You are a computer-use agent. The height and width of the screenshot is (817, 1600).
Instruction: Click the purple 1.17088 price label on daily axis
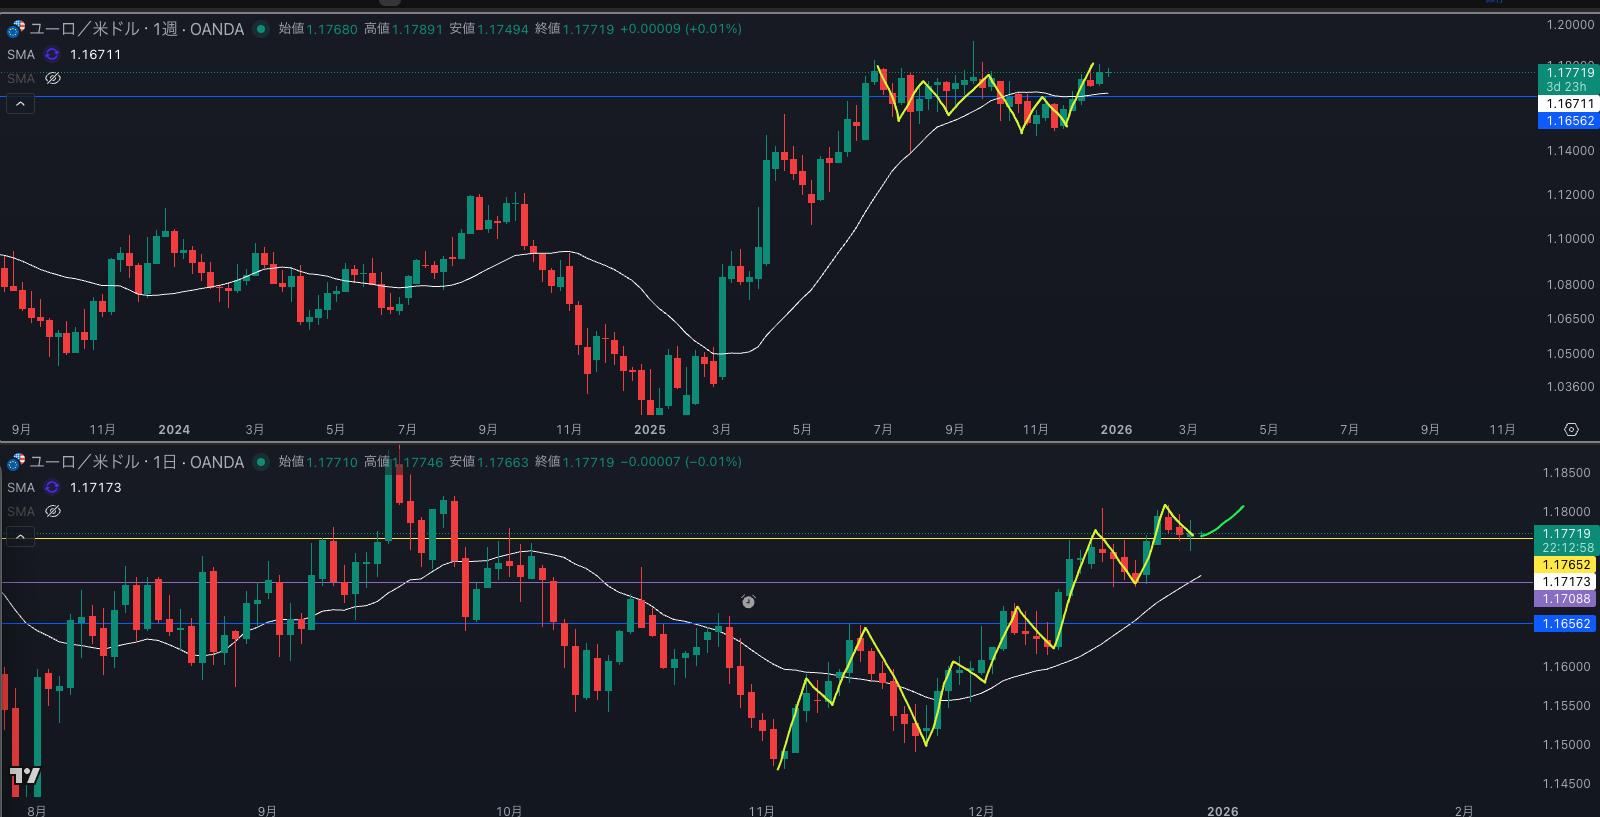pos(1566,599)
